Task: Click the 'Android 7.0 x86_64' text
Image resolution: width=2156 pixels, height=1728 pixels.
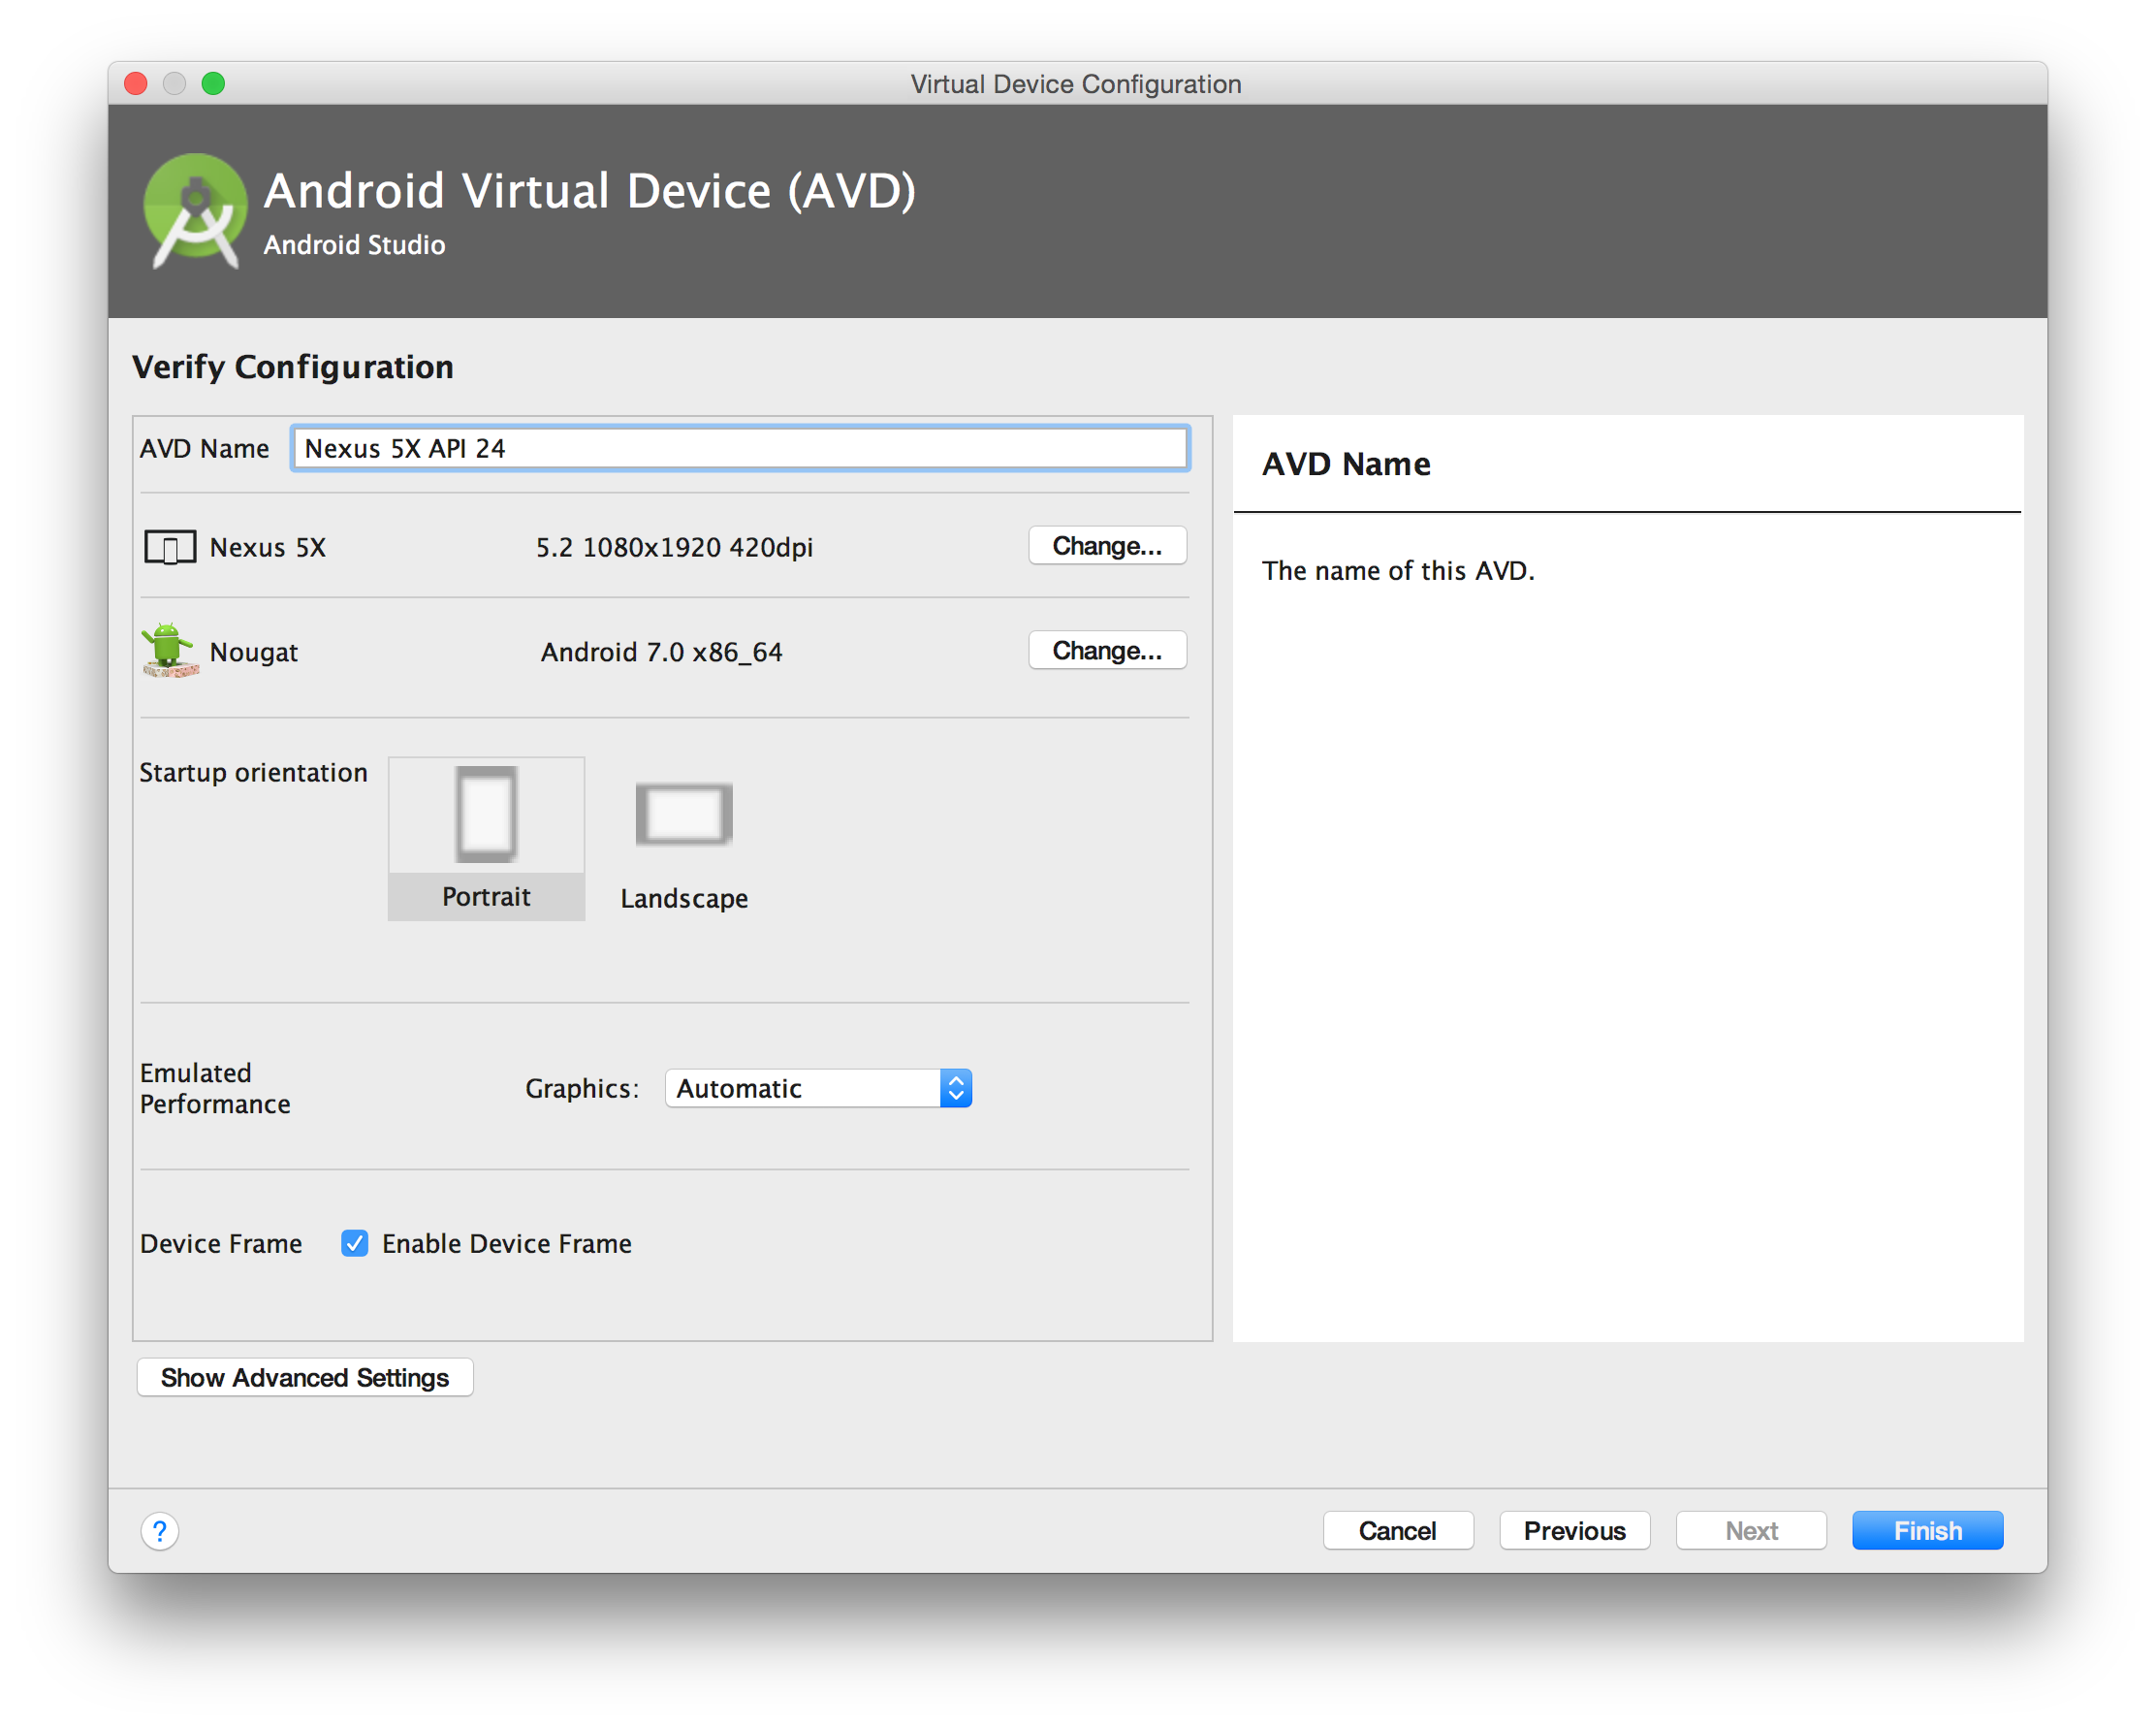Action: 662,653
